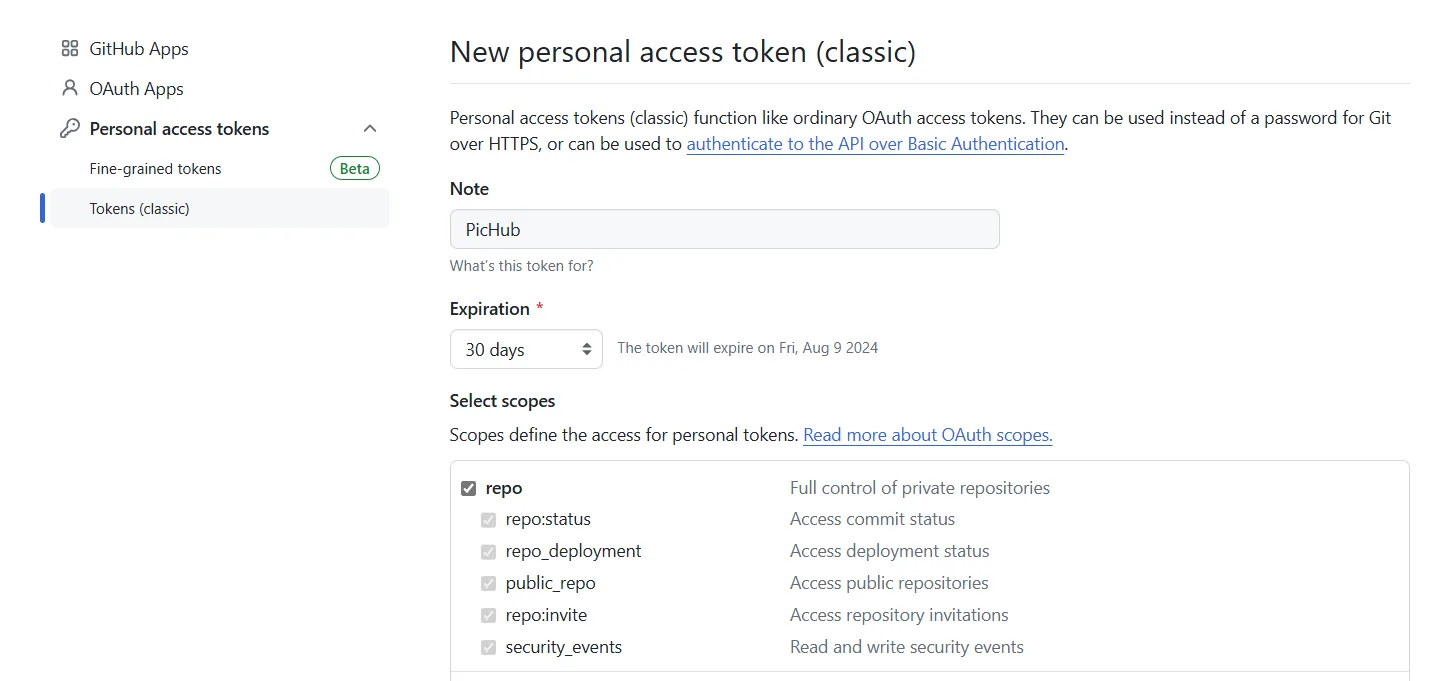
Task: Toggle the public_repo checkbox
Action: 488,584
